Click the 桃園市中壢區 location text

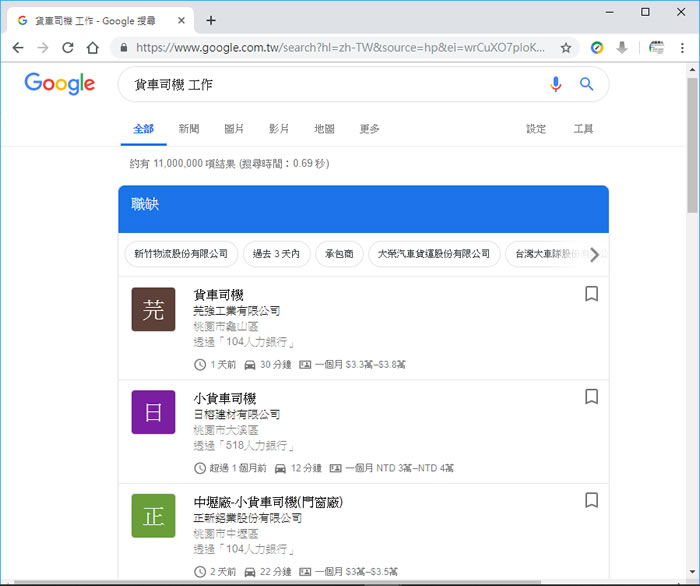coord(225,534)
